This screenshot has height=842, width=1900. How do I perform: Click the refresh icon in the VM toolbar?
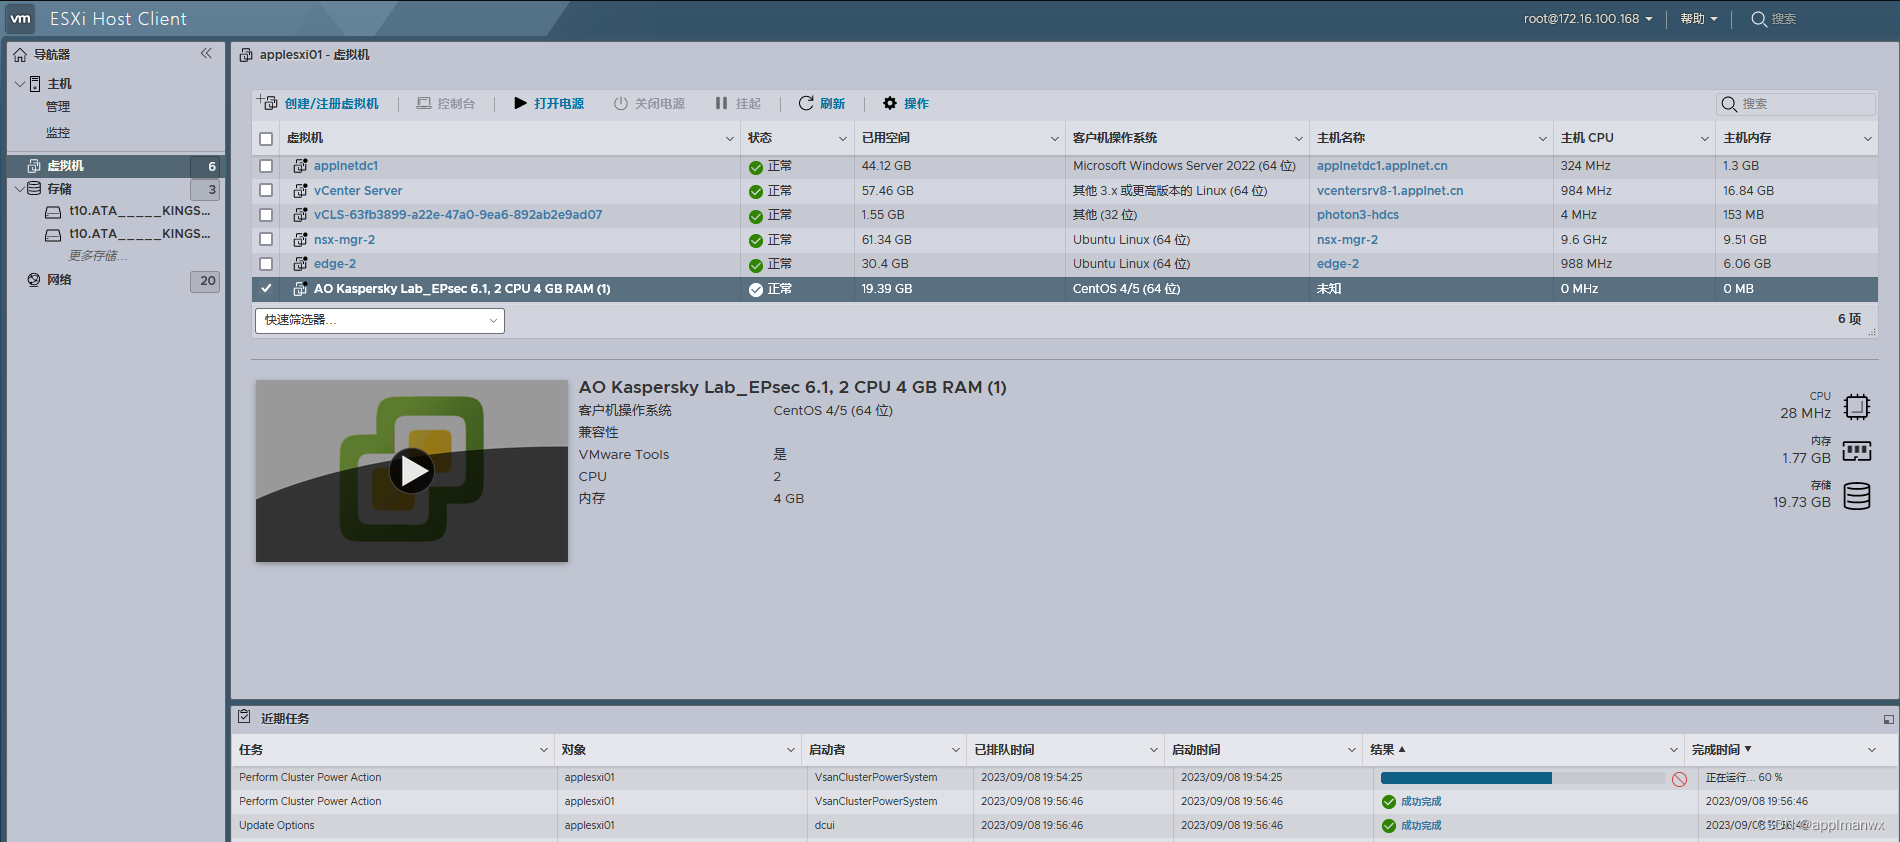806,103
